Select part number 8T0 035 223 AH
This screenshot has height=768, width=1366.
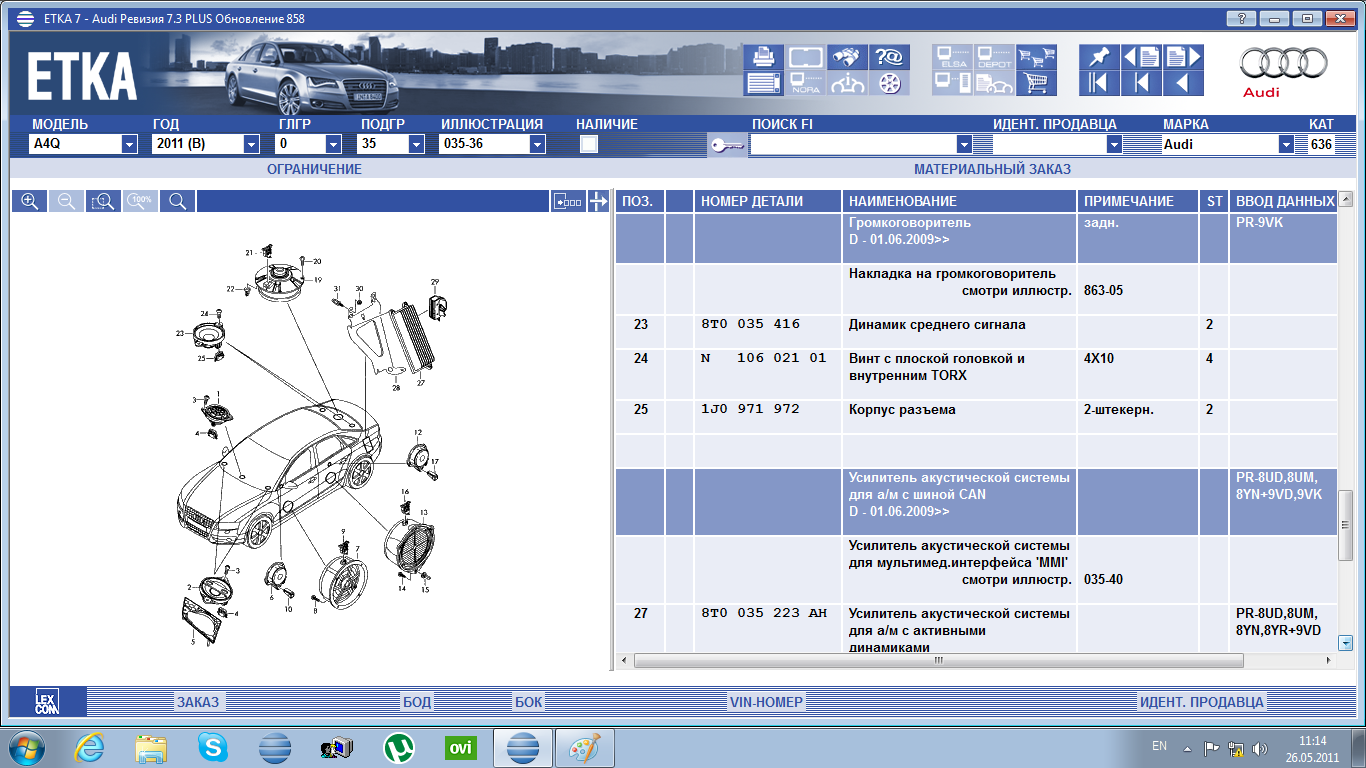pos(764,613)
